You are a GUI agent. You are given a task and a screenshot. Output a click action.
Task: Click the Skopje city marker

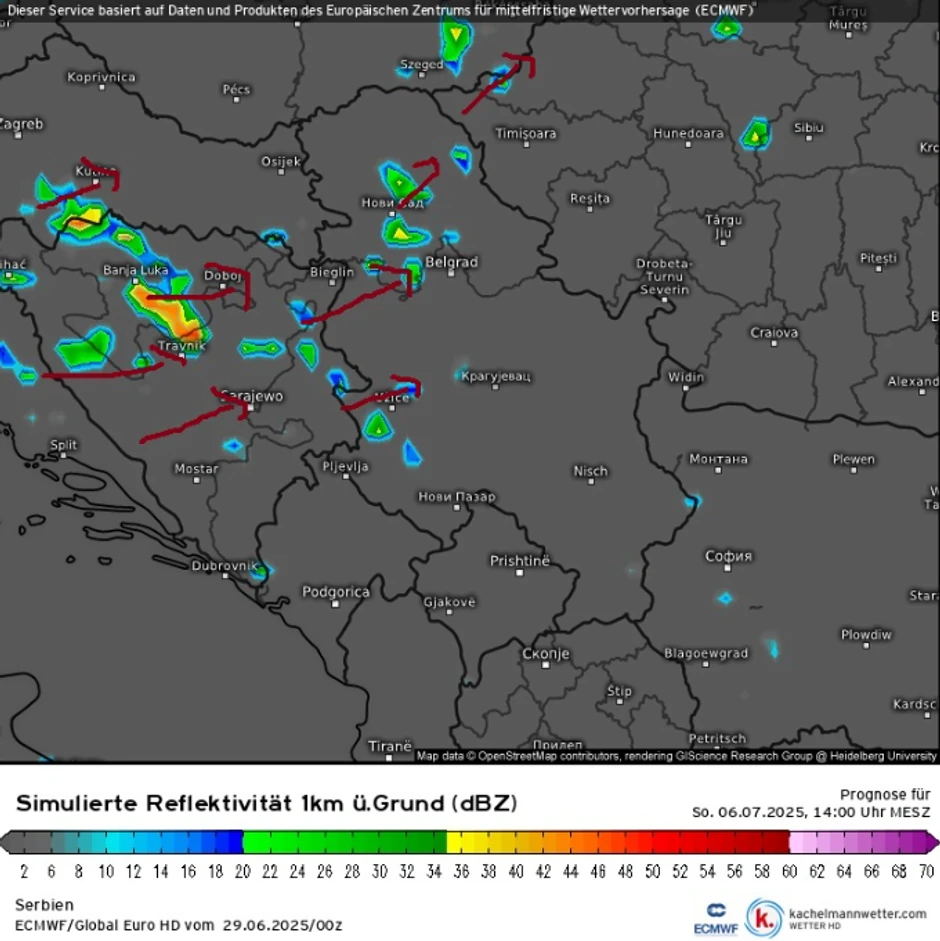[x=546, y=665]
